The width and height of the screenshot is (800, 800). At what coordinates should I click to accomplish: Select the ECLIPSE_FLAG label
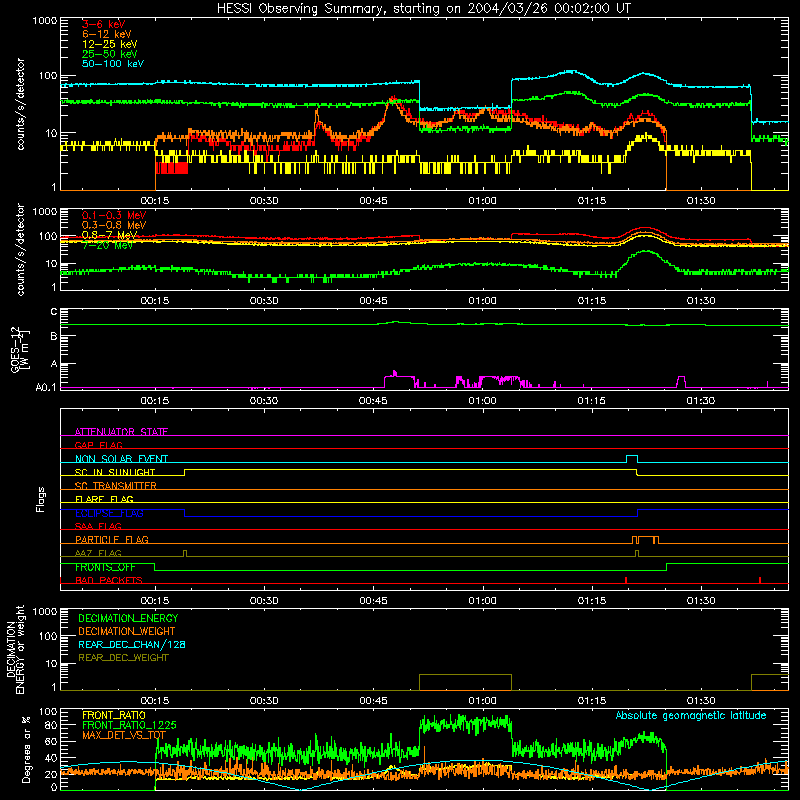coord(109,513)
